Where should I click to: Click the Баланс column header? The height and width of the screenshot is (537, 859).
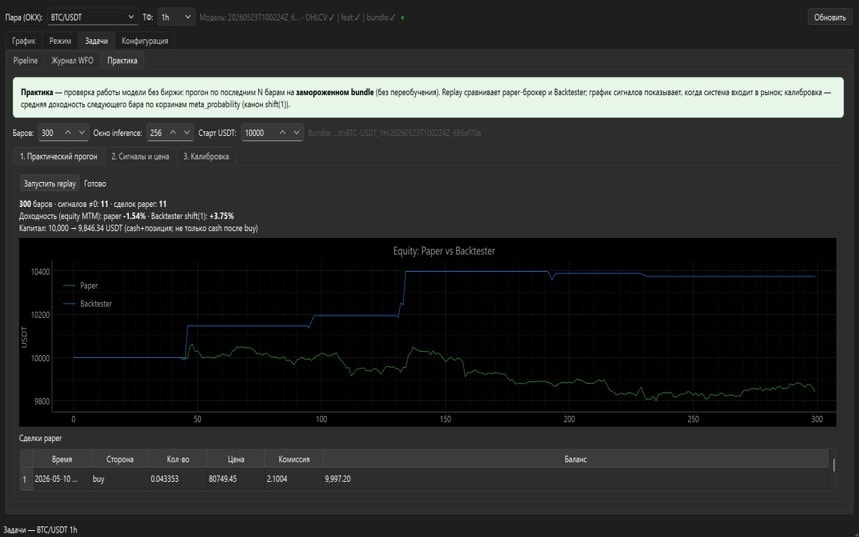pyautogui.click(x=575, y=459)
